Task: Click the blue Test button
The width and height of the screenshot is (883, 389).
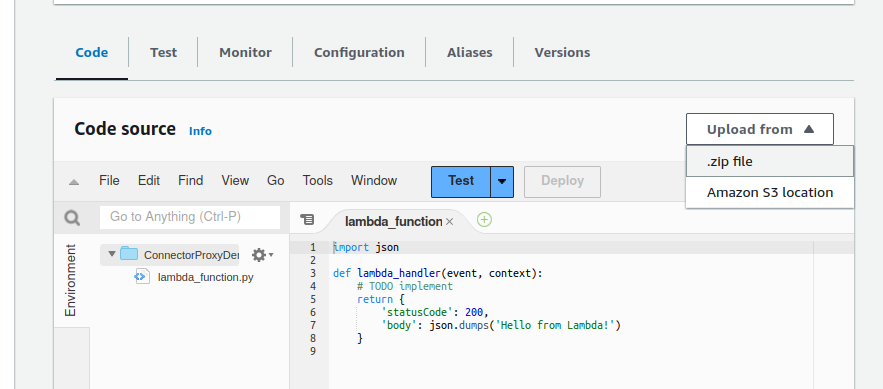Action: point(461,182)
